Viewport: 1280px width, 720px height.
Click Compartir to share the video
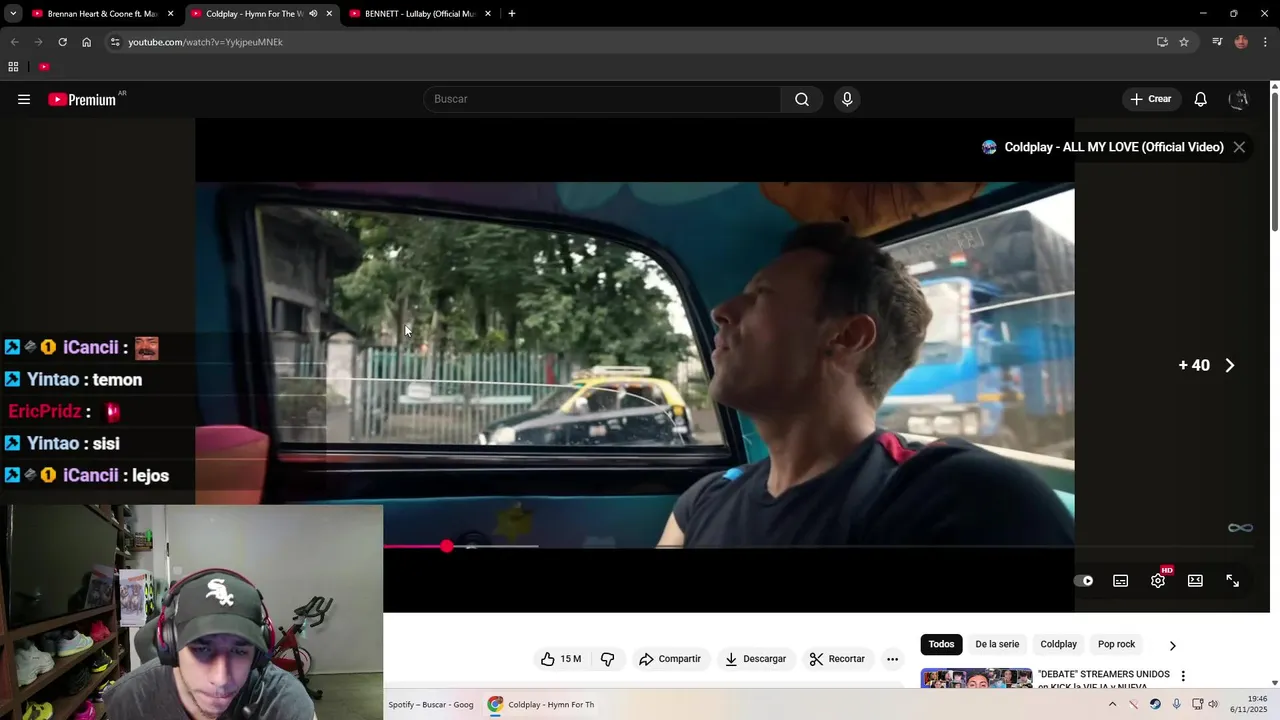pyautogui.click(x=670, y=659)
